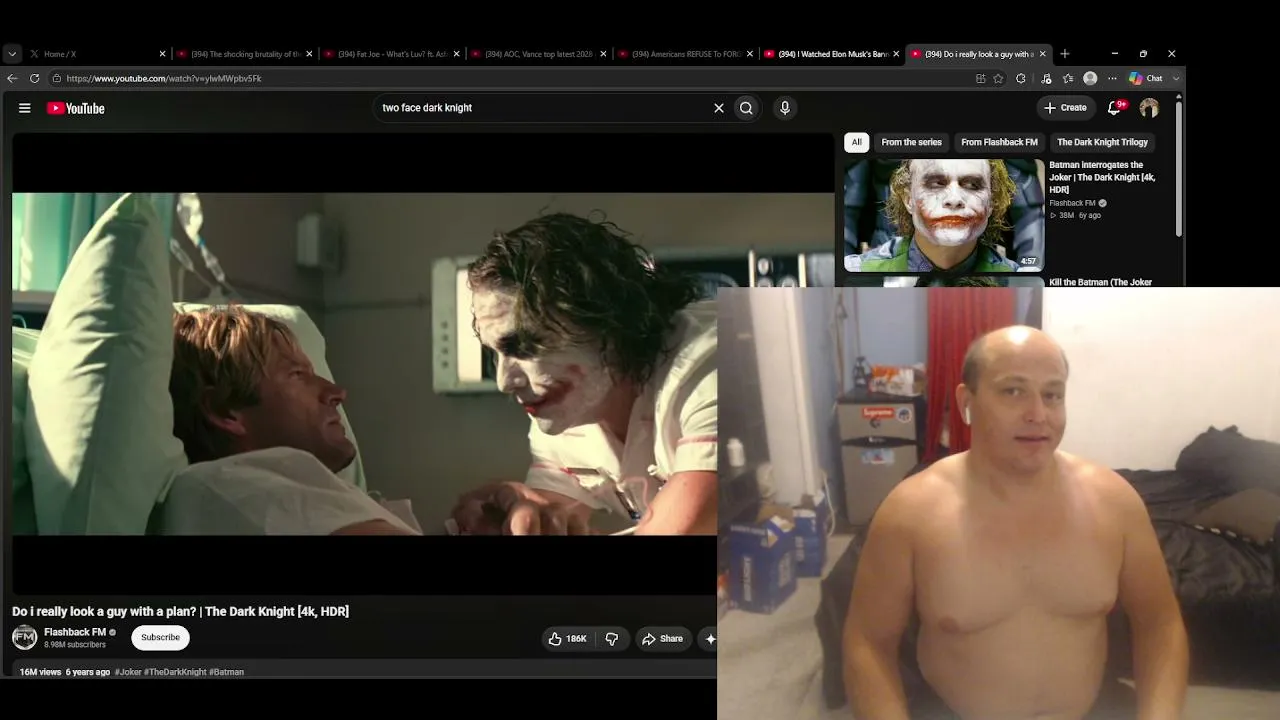
Task: Open the #Batman hashtag link
Action: (x=227, y=672)
